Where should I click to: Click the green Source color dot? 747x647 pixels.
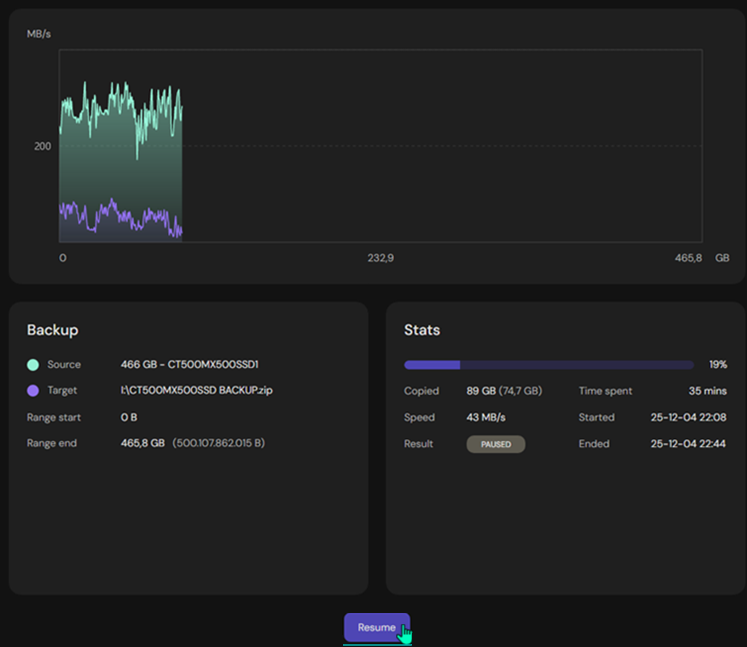coord(33,365)
